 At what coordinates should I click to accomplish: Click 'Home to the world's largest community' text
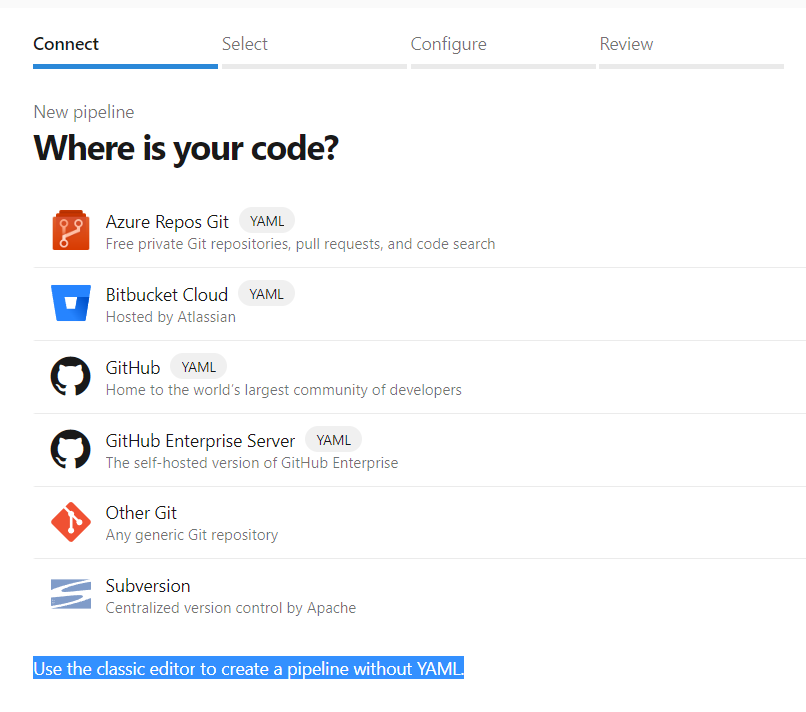tap(284, 390)
